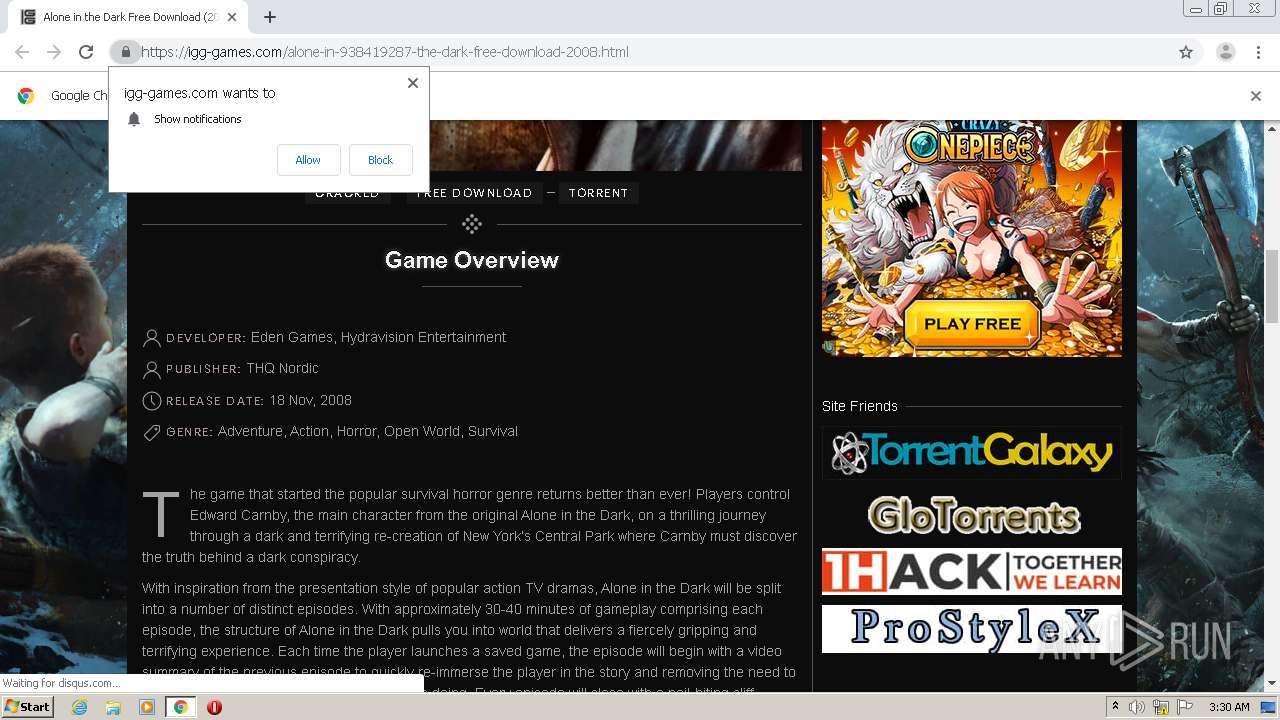This screenshot has width=1280, height=720.
Task: Open the Adventure genre link
Action: pyautogui.click(x=250, y=431)
